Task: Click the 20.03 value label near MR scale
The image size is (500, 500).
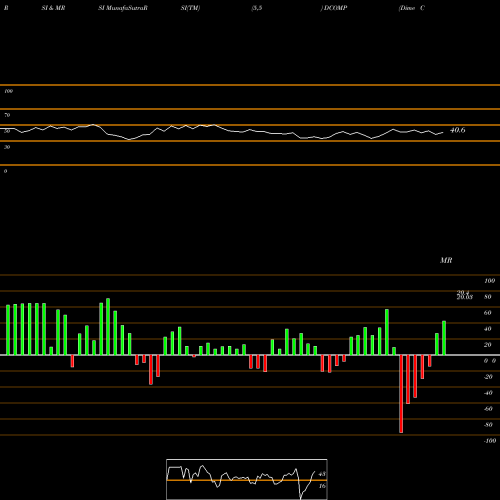Action: tap(464, 297)
